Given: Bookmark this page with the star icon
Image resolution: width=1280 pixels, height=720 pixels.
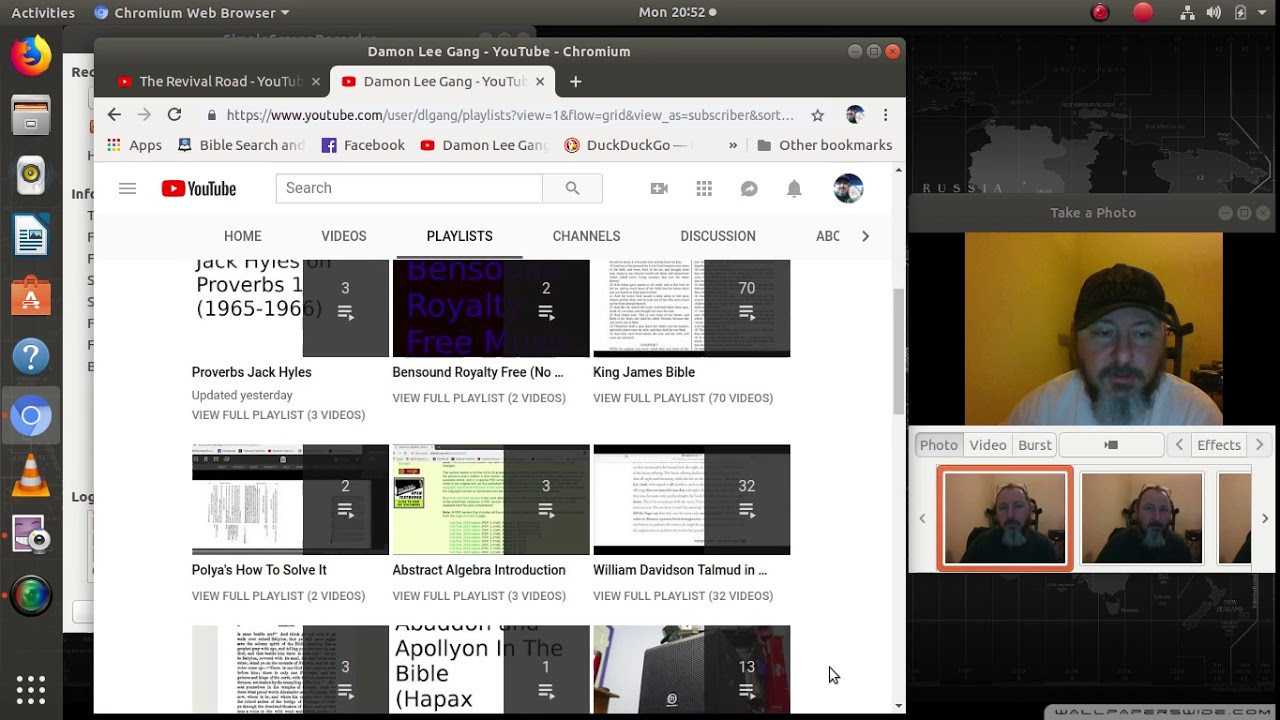Looking at the screenshot, I should (x=817, y=115).
